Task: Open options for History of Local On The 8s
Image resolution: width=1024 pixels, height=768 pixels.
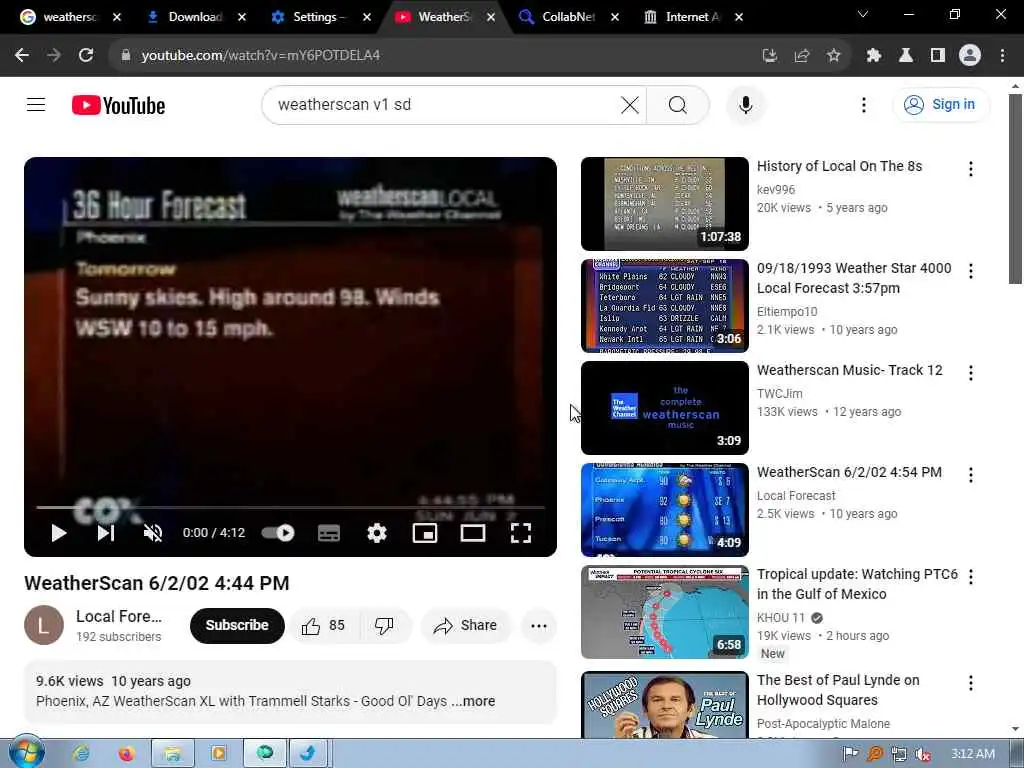Action: tap(970, 169)
